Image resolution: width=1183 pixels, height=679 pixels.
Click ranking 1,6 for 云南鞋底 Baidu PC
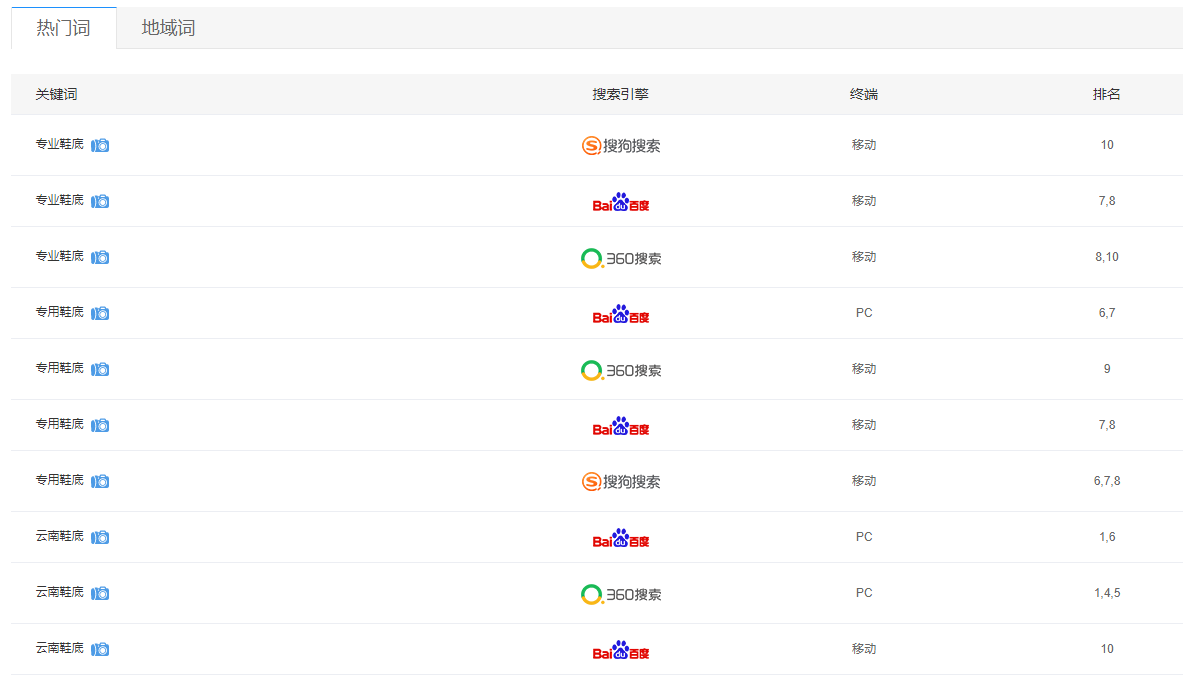(1107, 537)
